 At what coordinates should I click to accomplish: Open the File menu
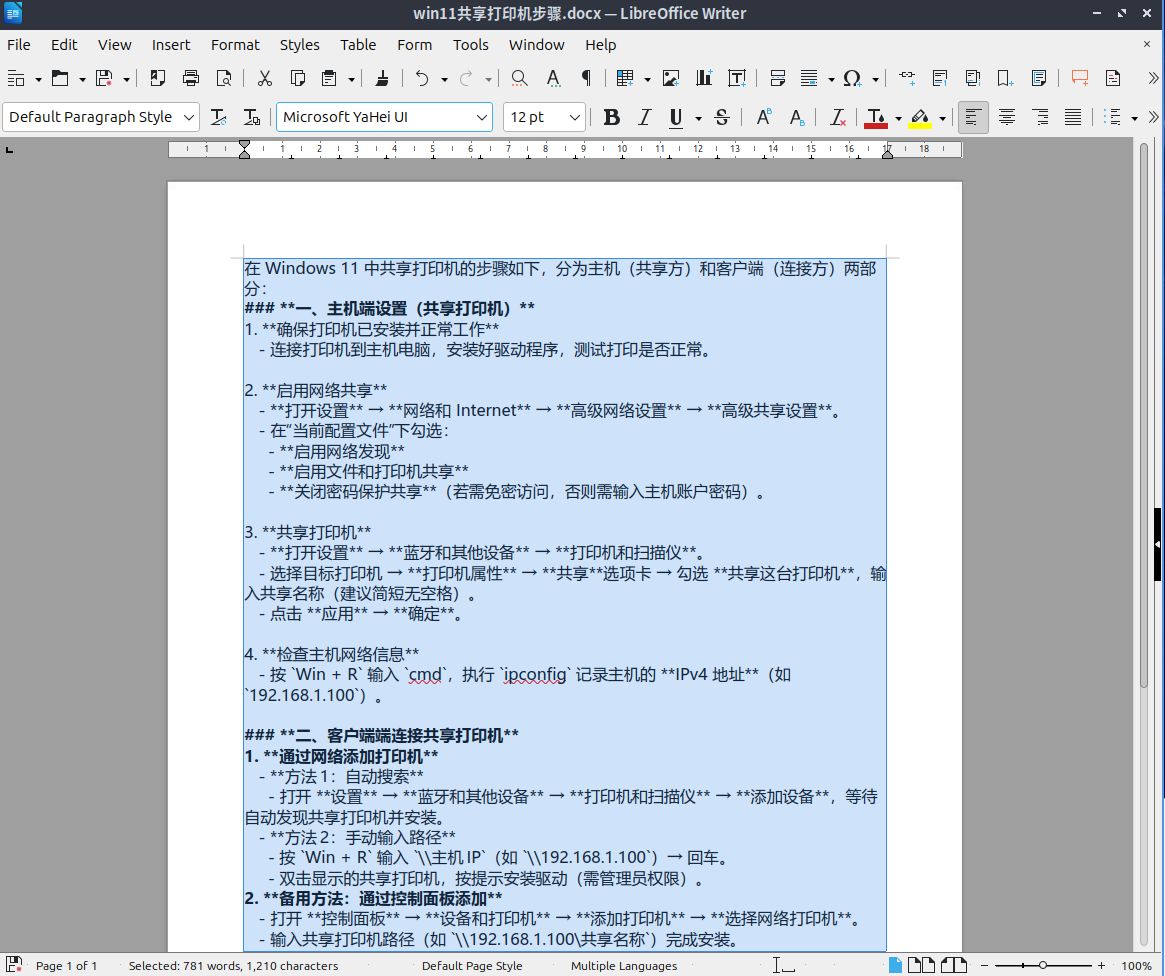point(19,45)
